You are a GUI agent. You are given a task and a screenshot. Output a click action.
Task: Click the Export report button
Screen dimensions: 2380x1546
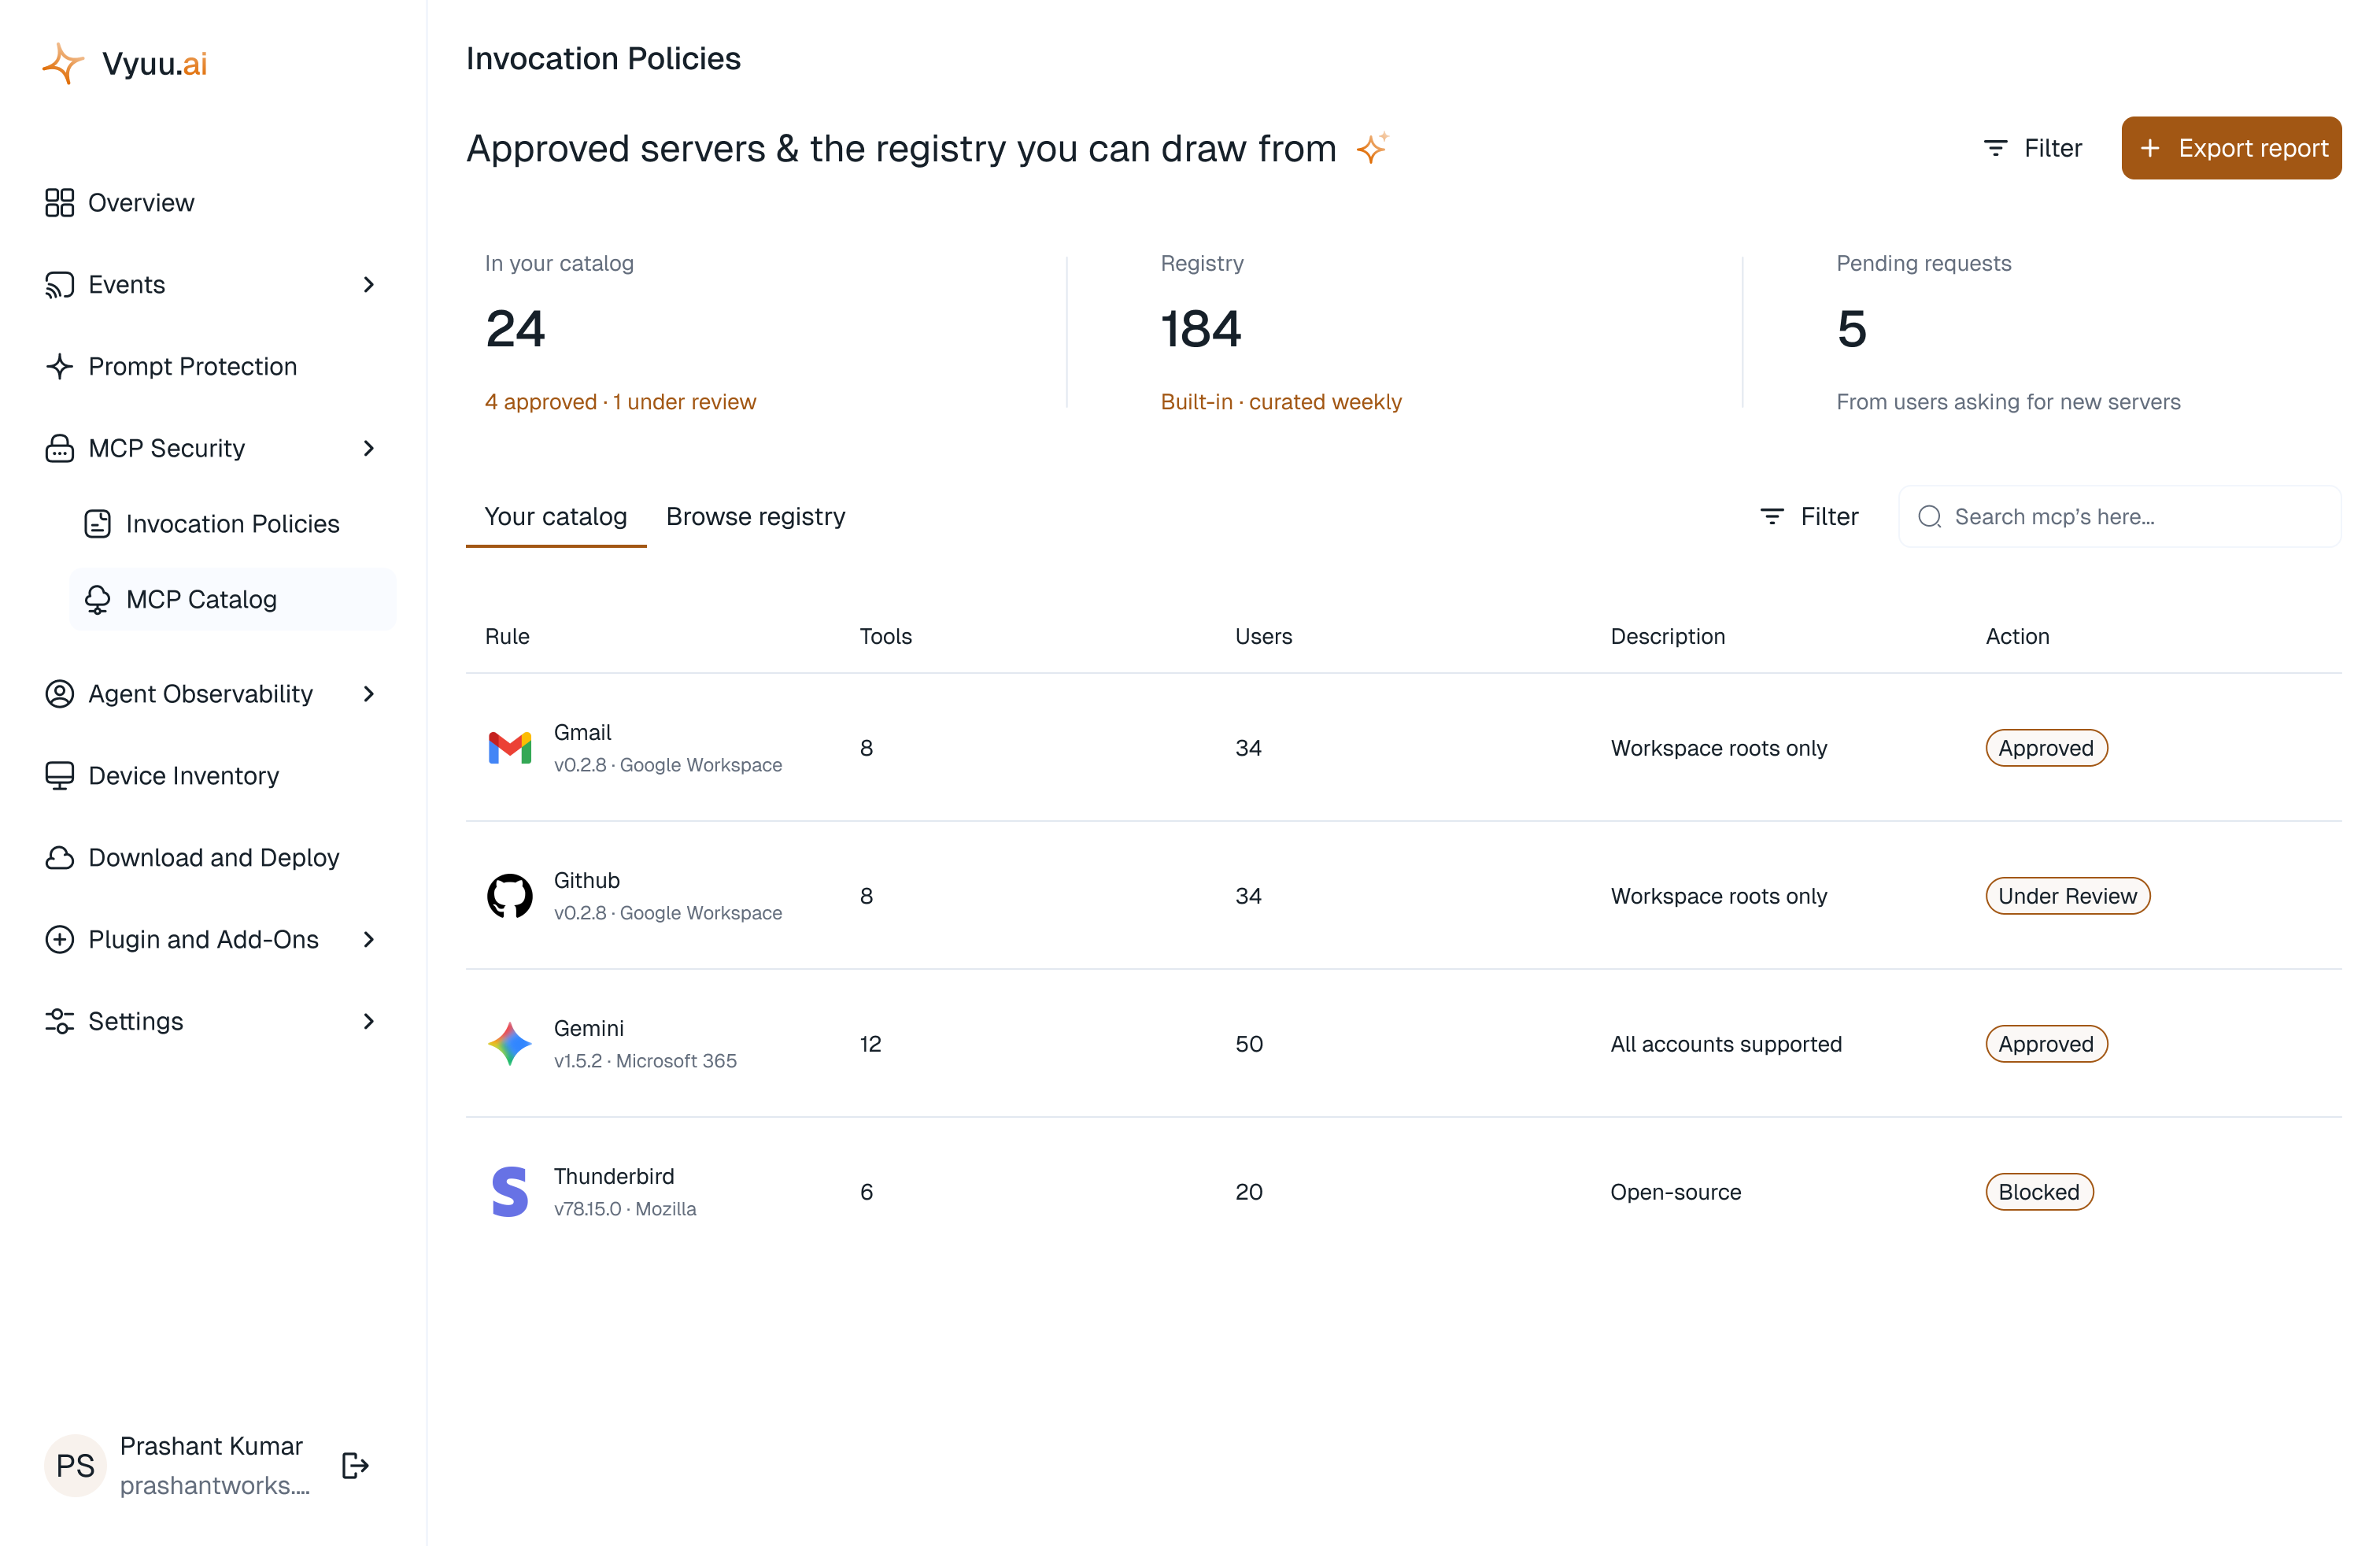pos(2232,147)
